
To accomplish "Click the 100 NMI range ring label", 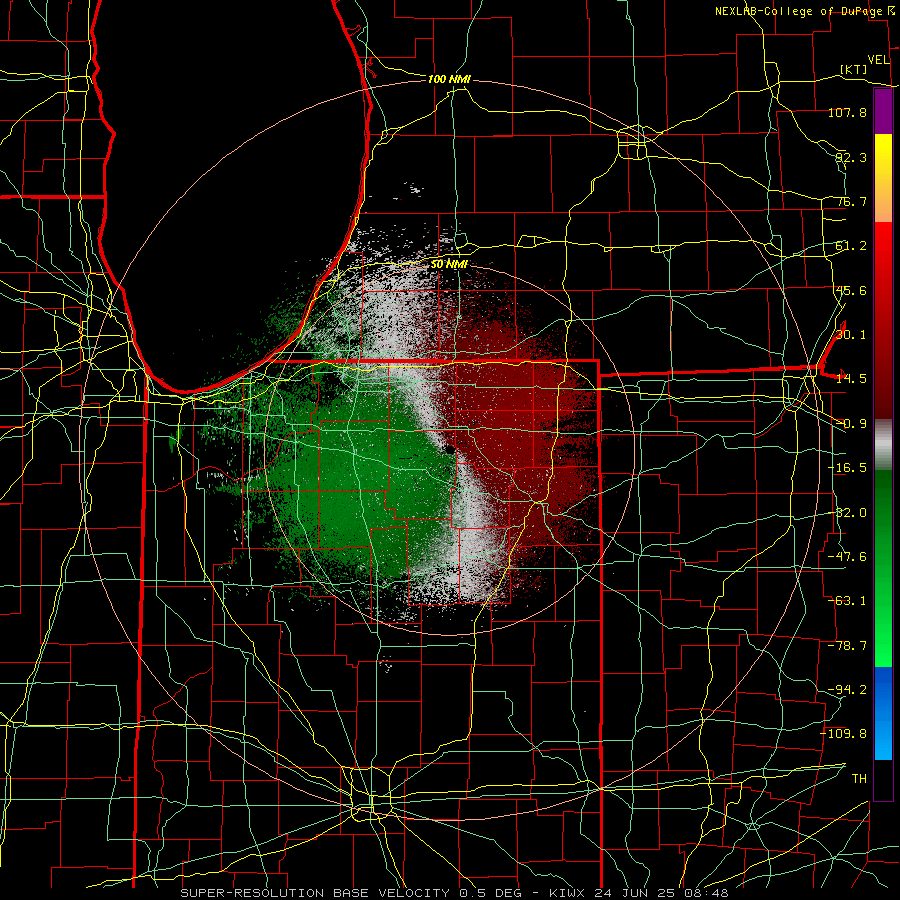I will point(449,79).
